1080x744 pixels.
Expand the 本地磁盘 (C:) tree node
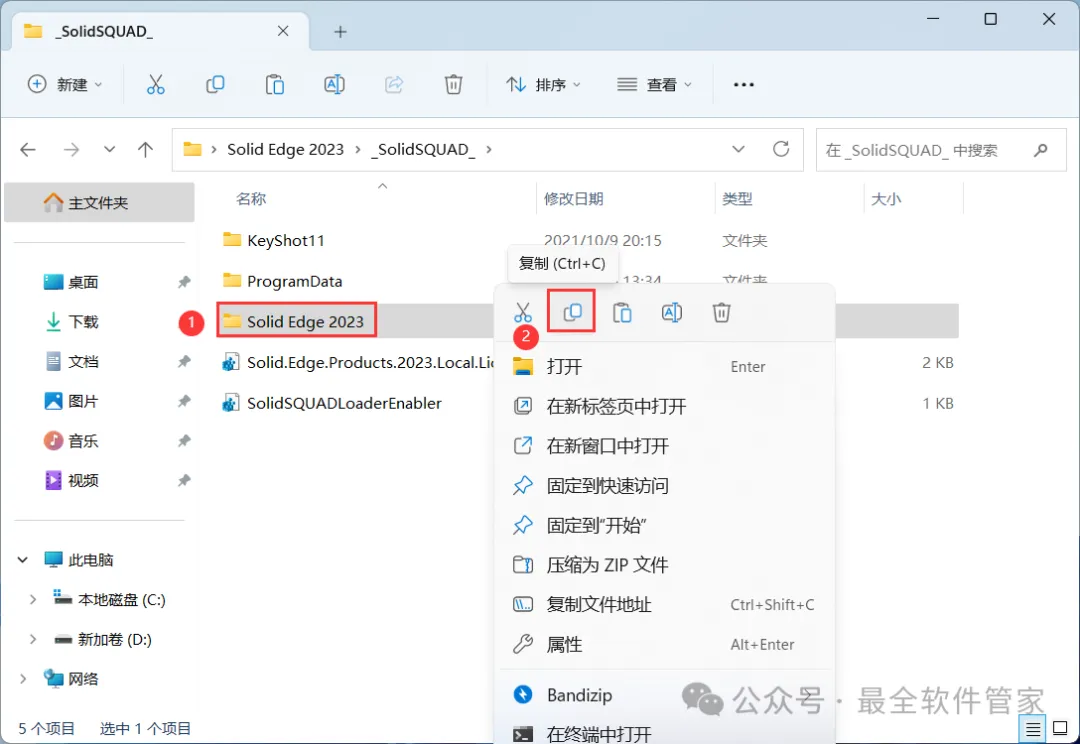coord(32,600)
